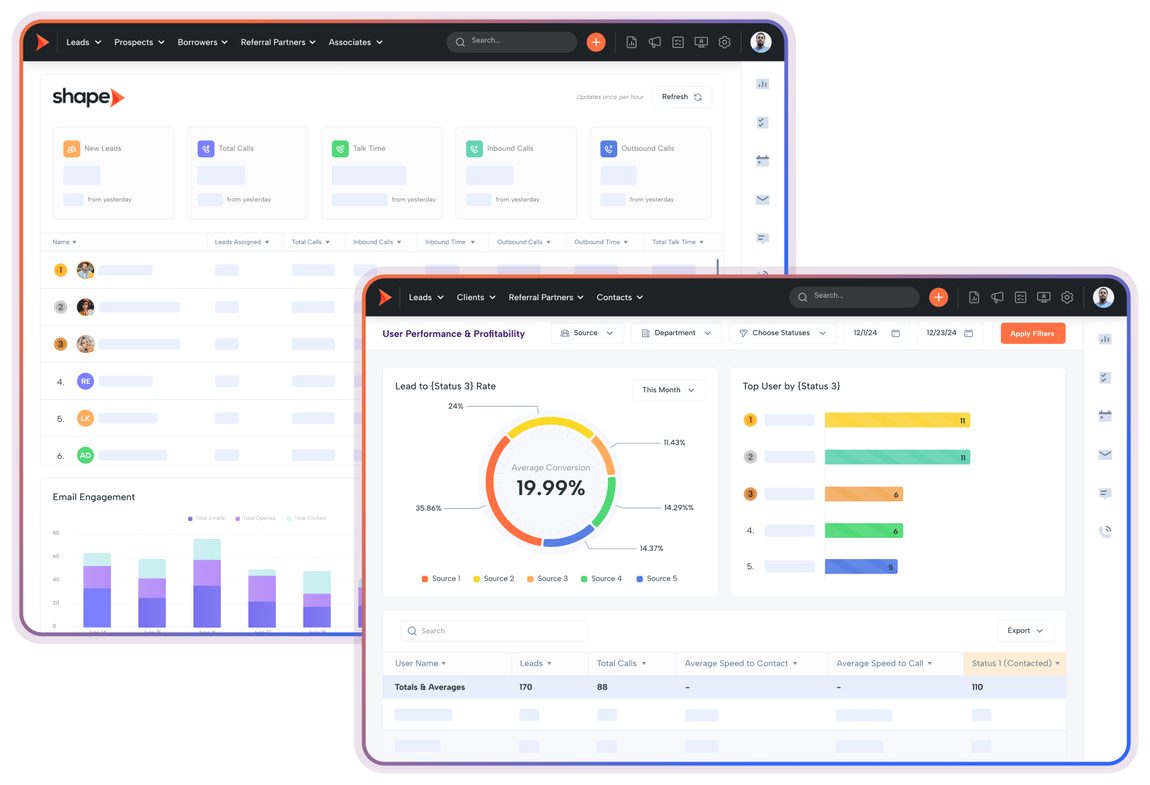This screenshot has width=1150, height=785.
Task: Open calendar icon in back window sidebar
Action: tap(763, 161)
